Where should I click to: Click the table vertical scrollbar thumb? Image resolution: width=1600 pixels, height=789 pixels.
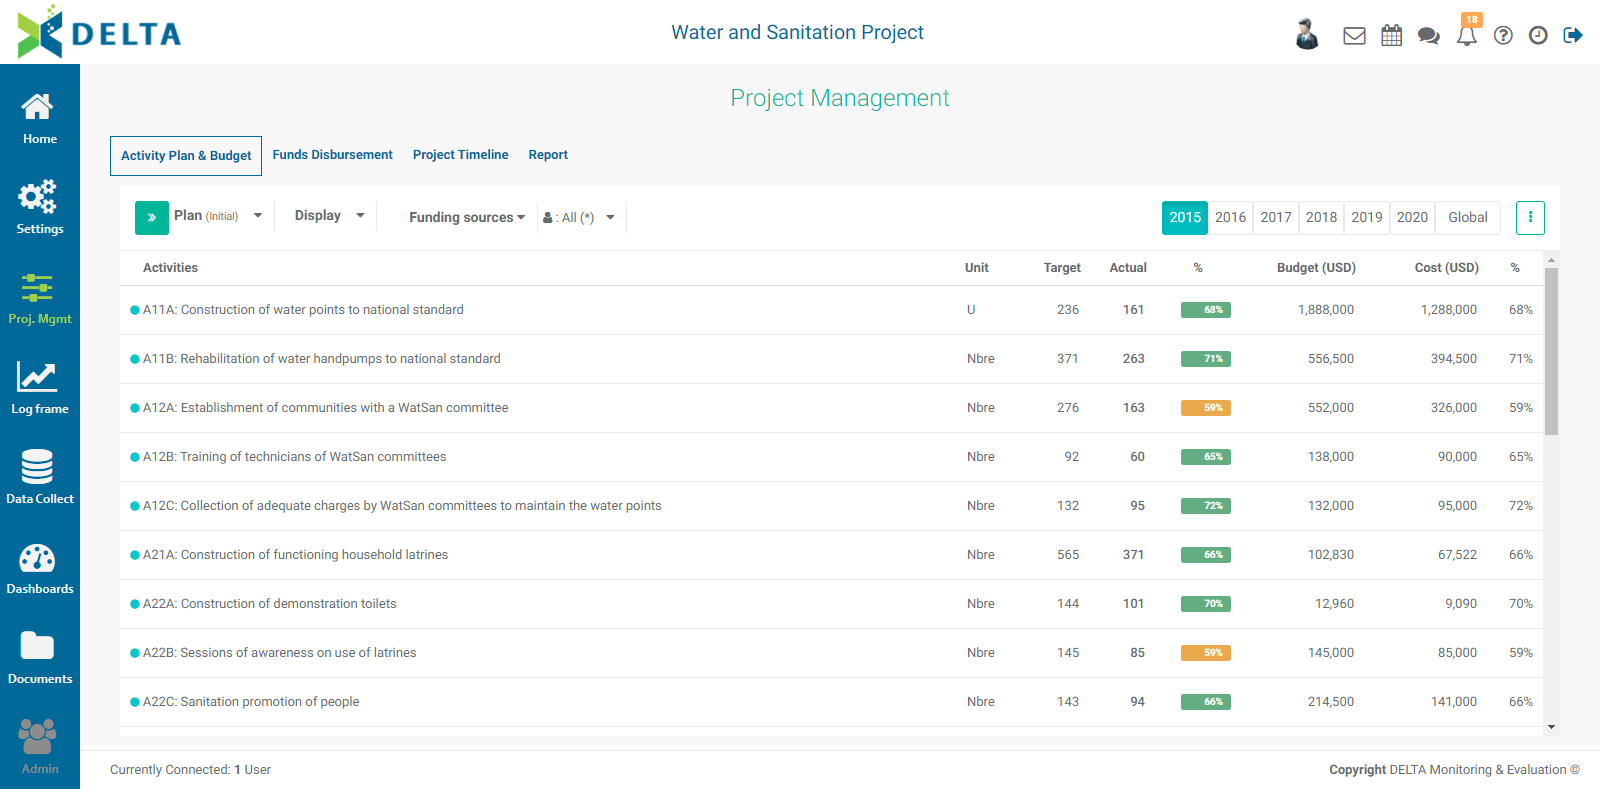click(x=1551, y=351)
